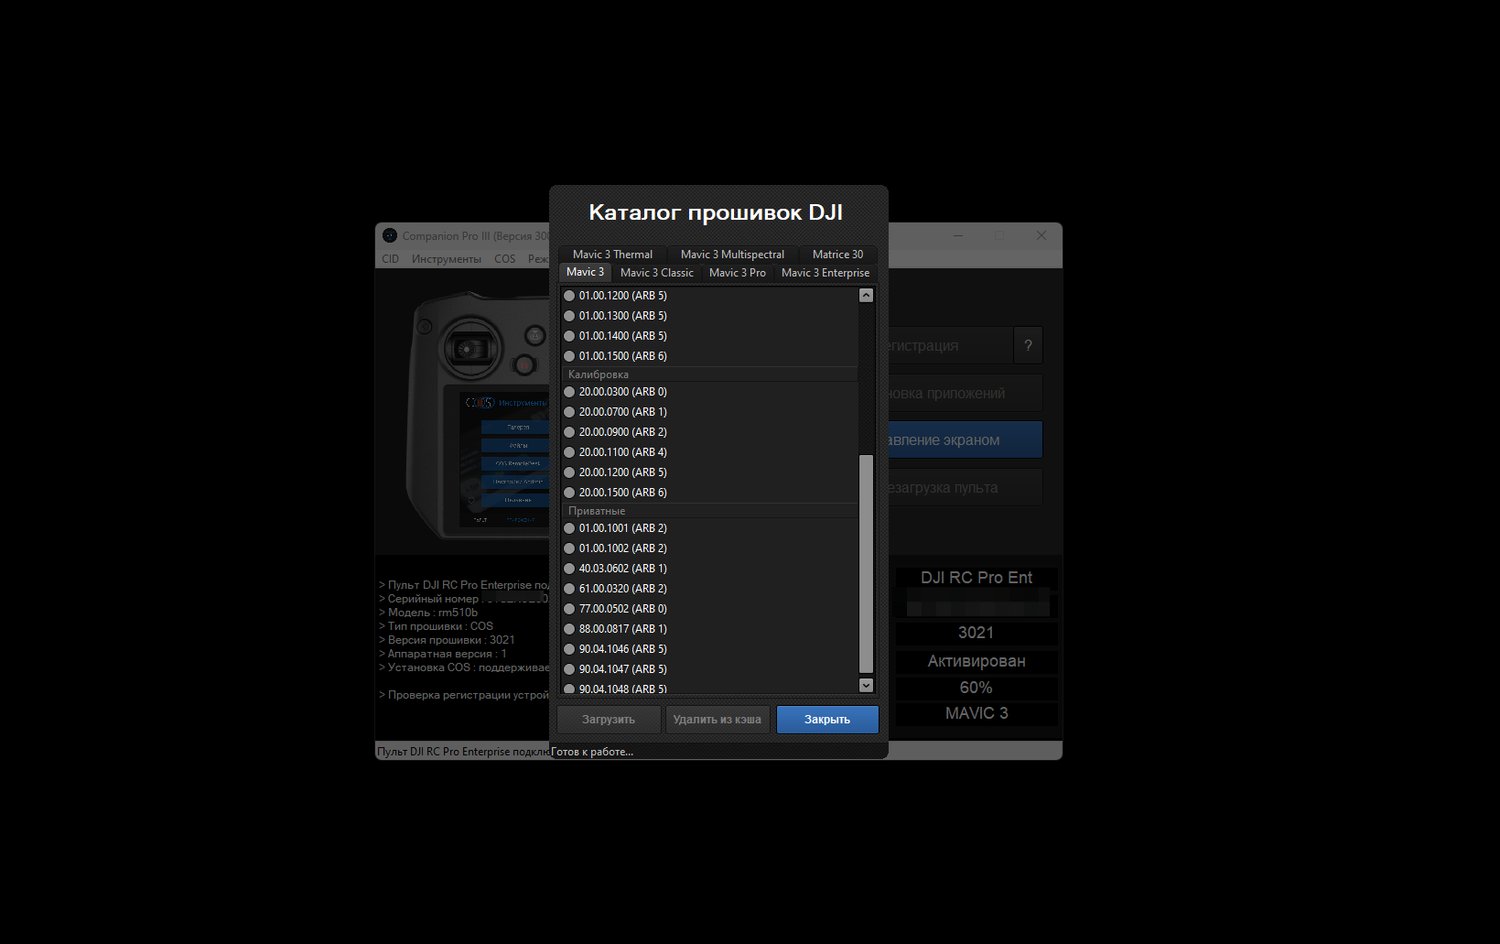Viewport: 1500px width, 944px height.
Task: Click the Удалить из кэша button
Action: coord(717,720)
